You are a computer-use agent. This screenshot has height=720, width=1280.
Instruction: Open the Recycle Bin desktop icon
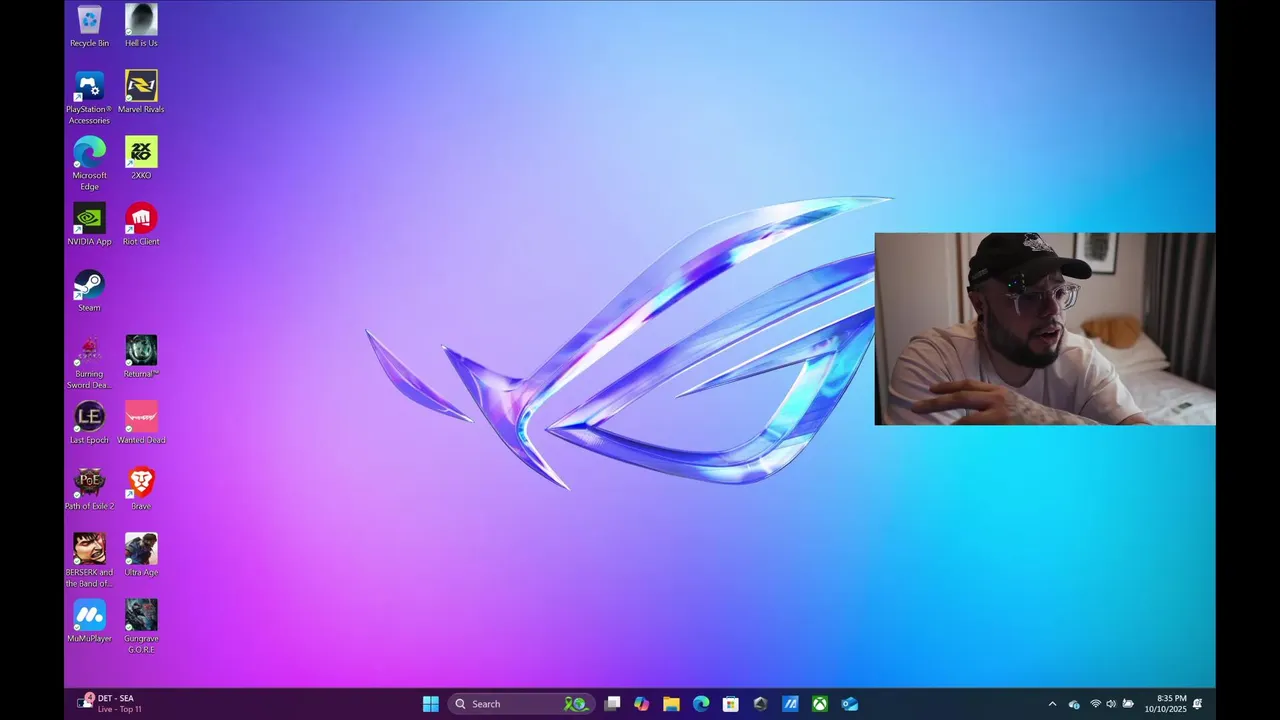coord(89,26)
